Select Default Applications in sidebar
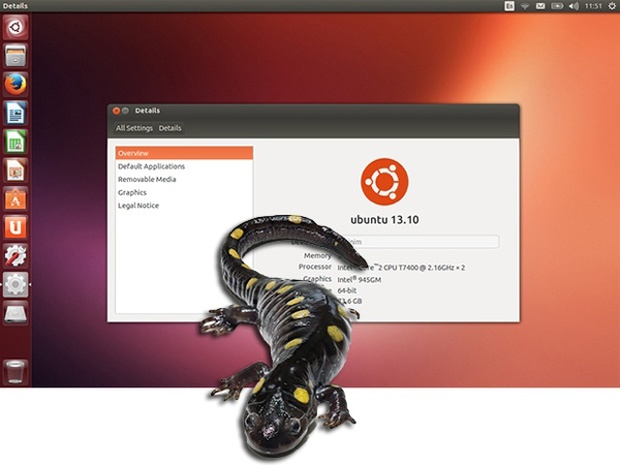Screen dimensions: 620x465 coord(184,166)
